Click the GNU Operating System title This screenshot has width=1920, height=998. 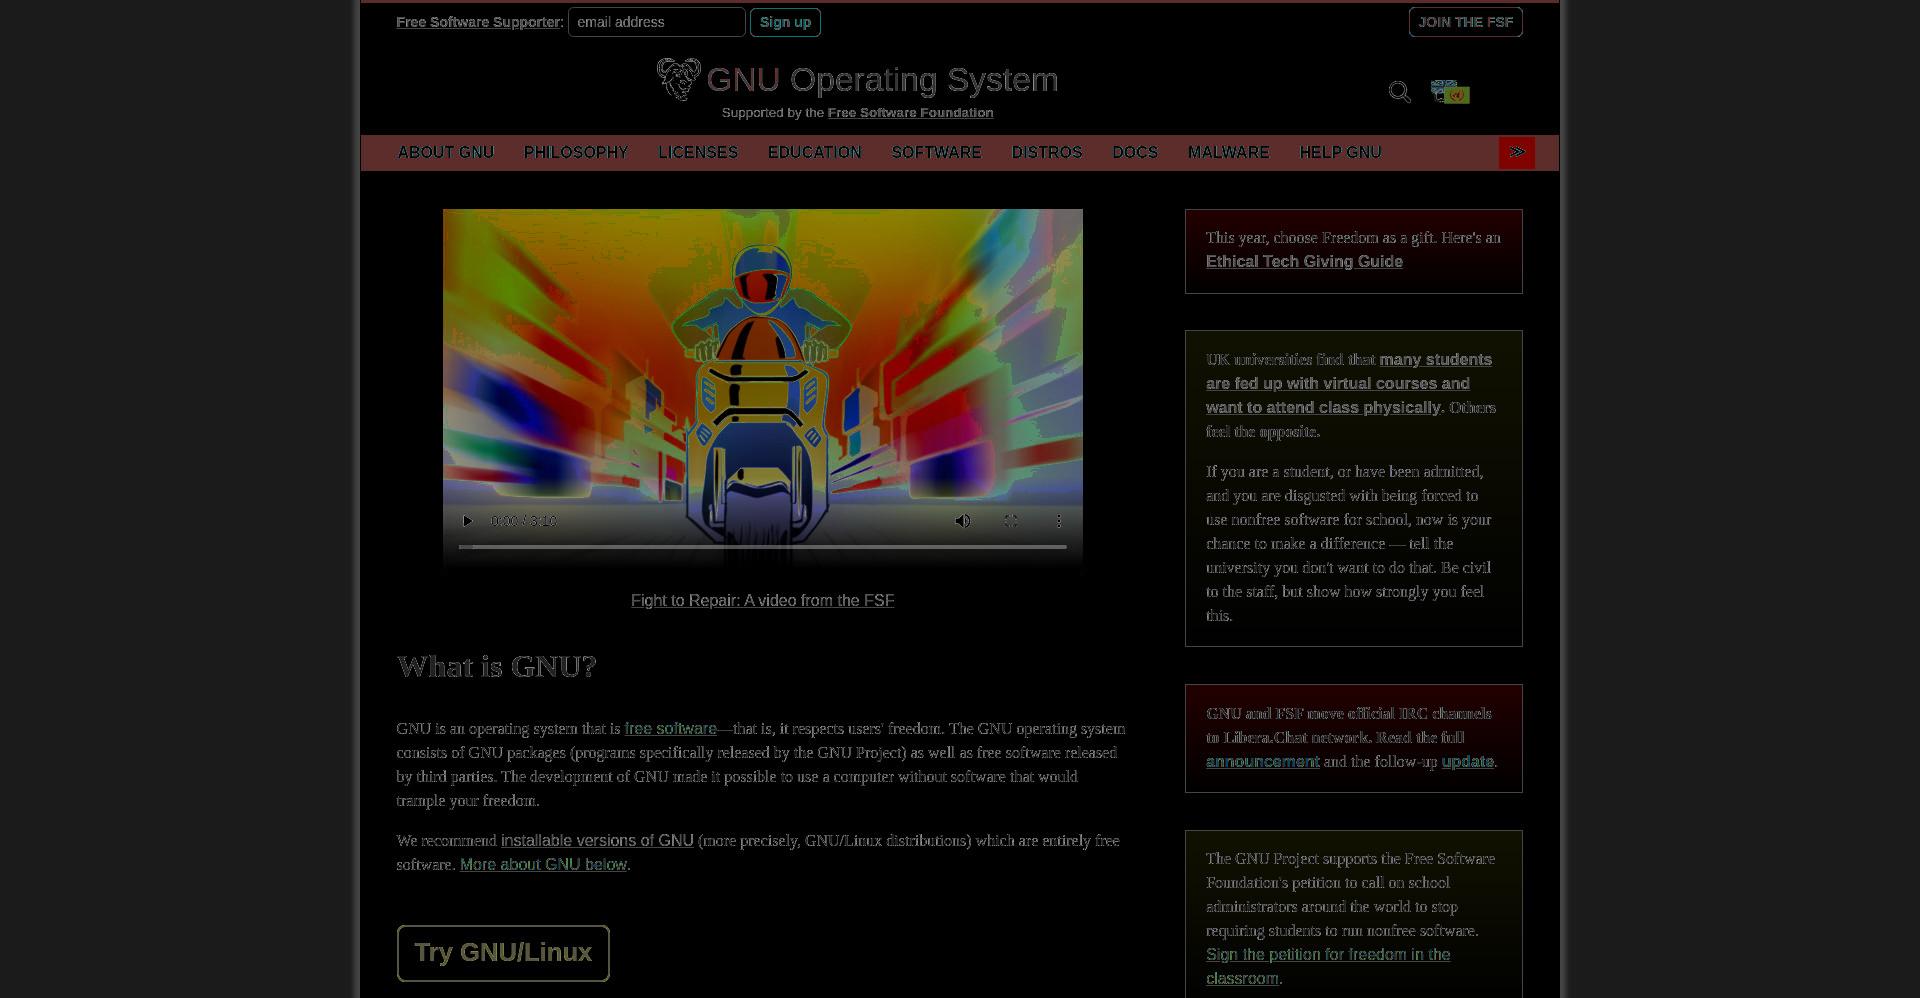[882, 79]
